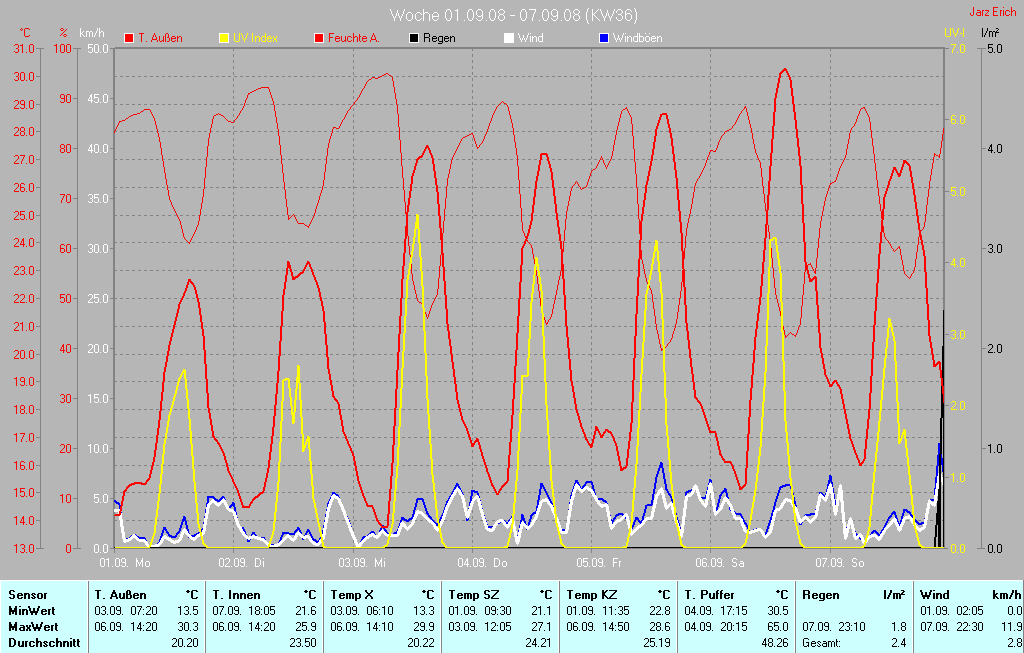Image resolution: width=1024 pixels, height=653 pixels.
Task: Click the 'l/m²' axis unit above the chart
Action: tap(989, 32)
